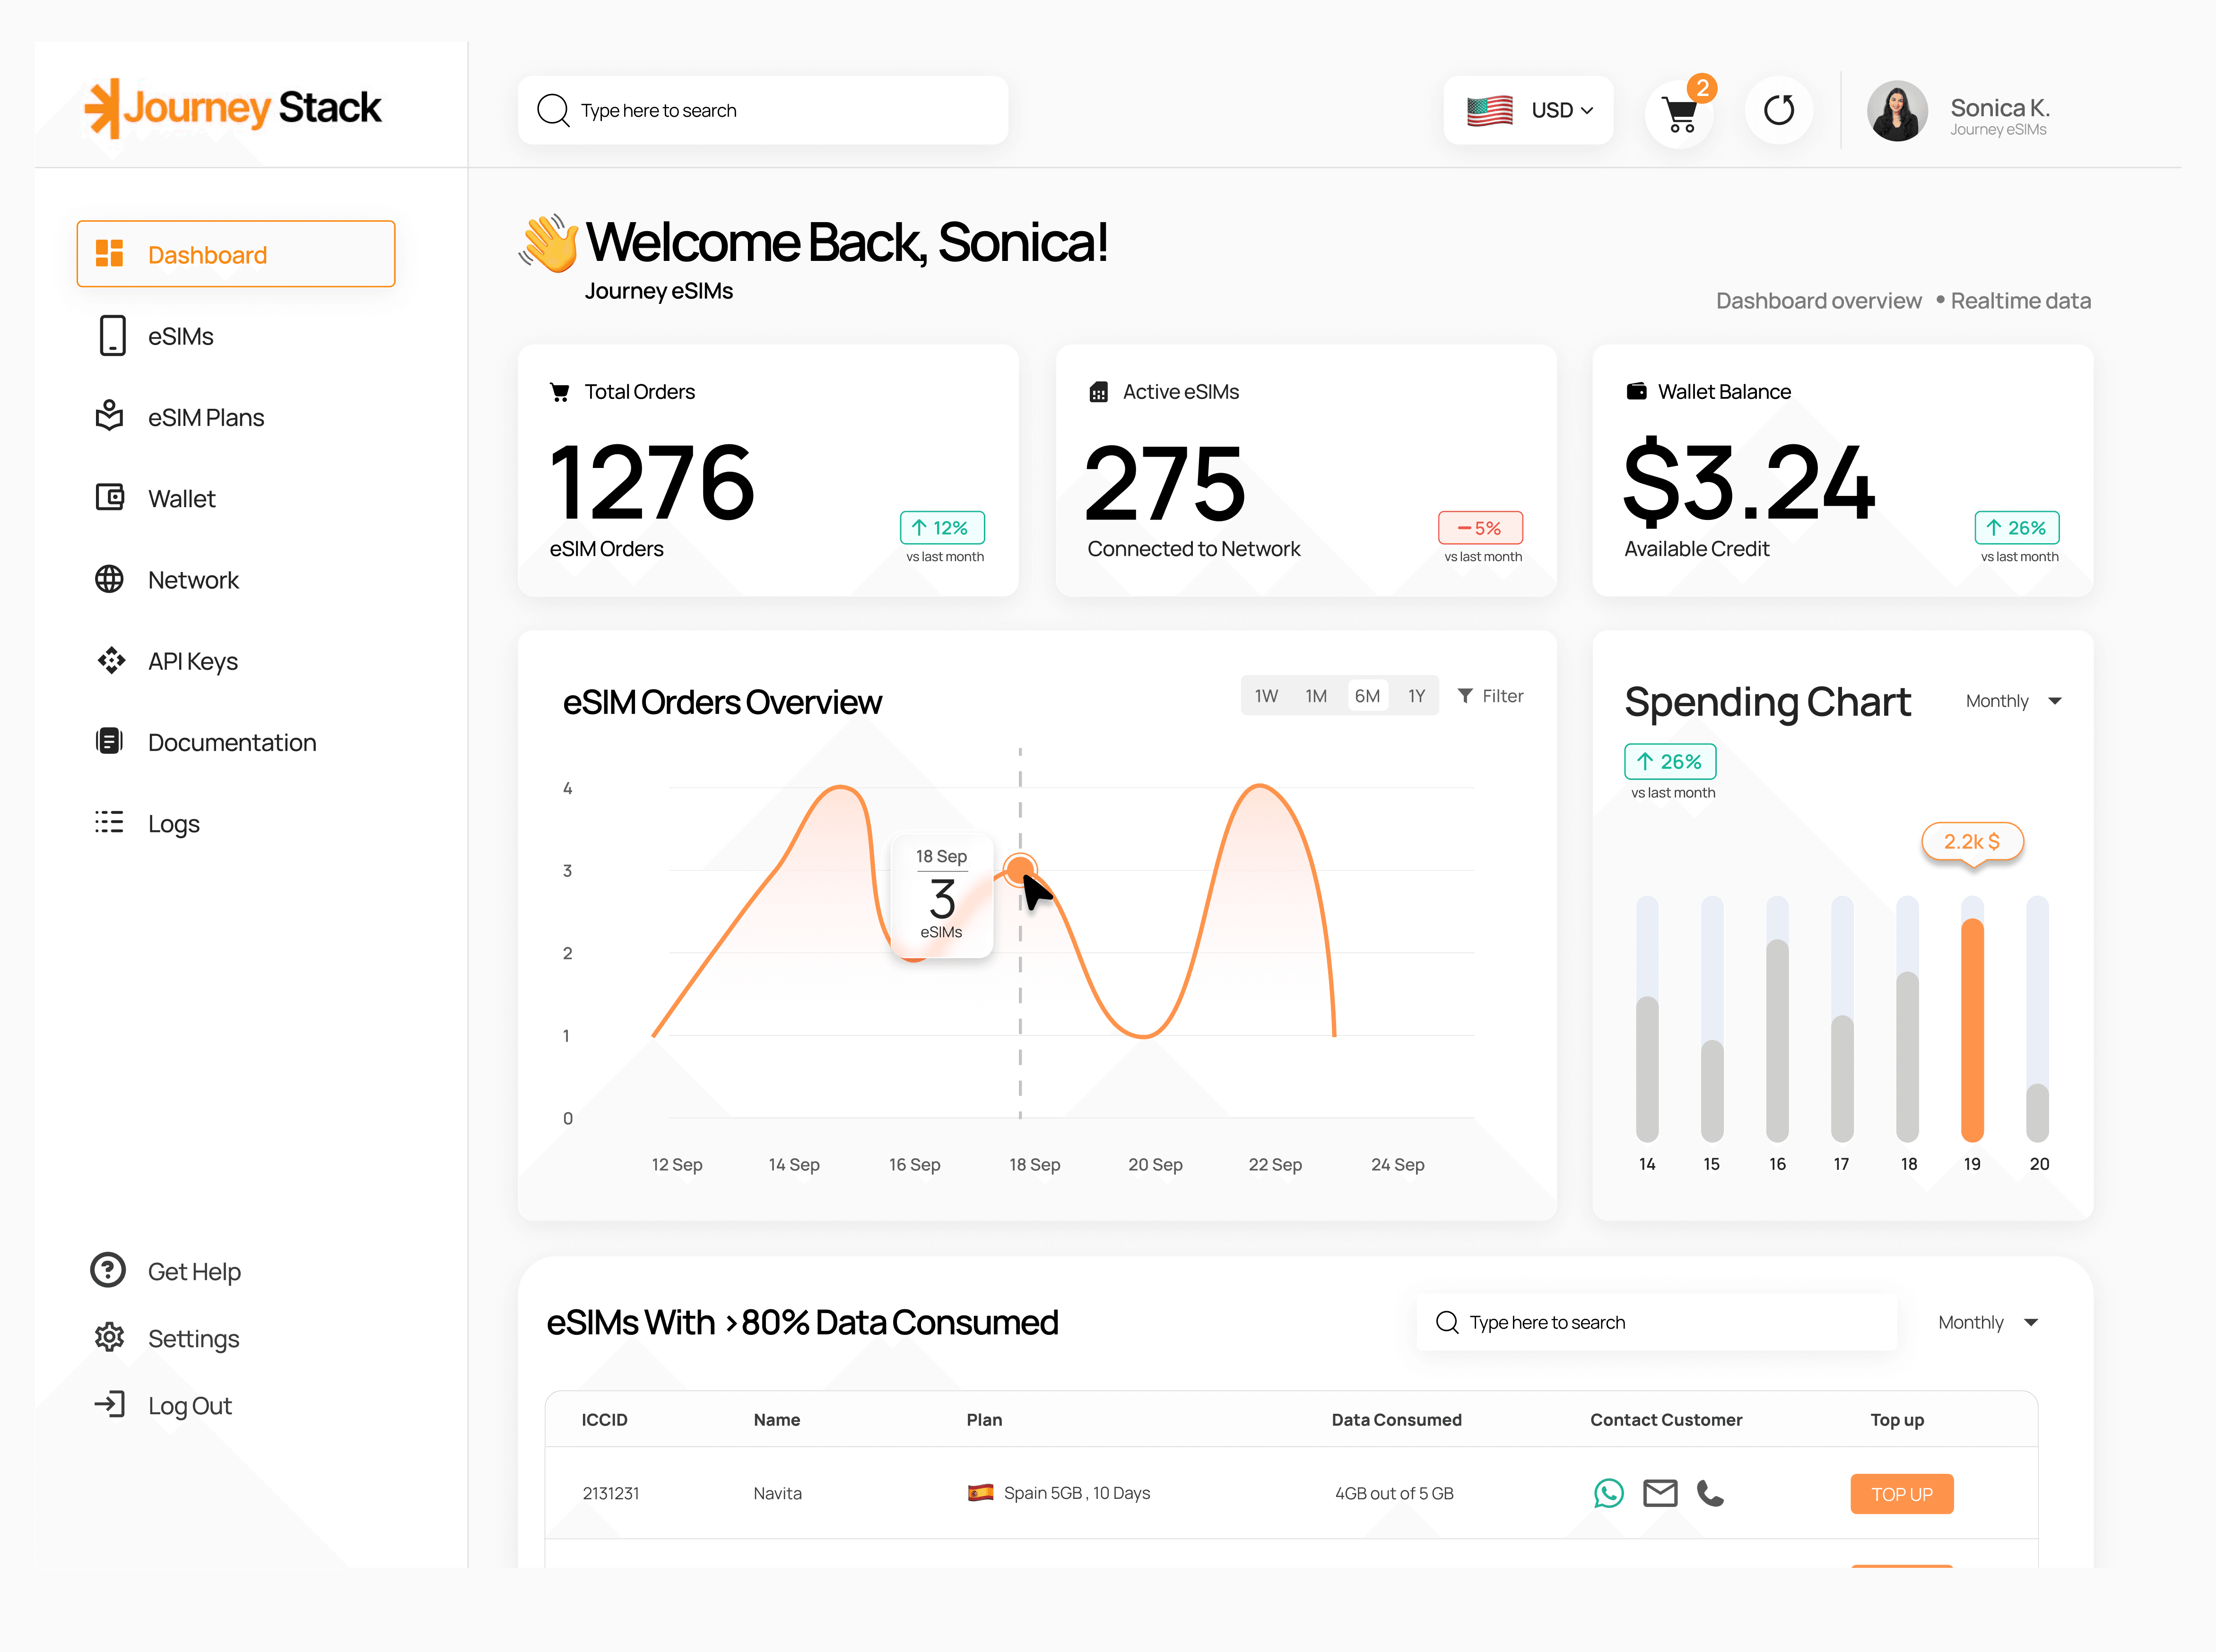This screenshot has width=2216, height=1652.
Task: Select eSIM Plans from the sidebar
Action: point(206,417)
